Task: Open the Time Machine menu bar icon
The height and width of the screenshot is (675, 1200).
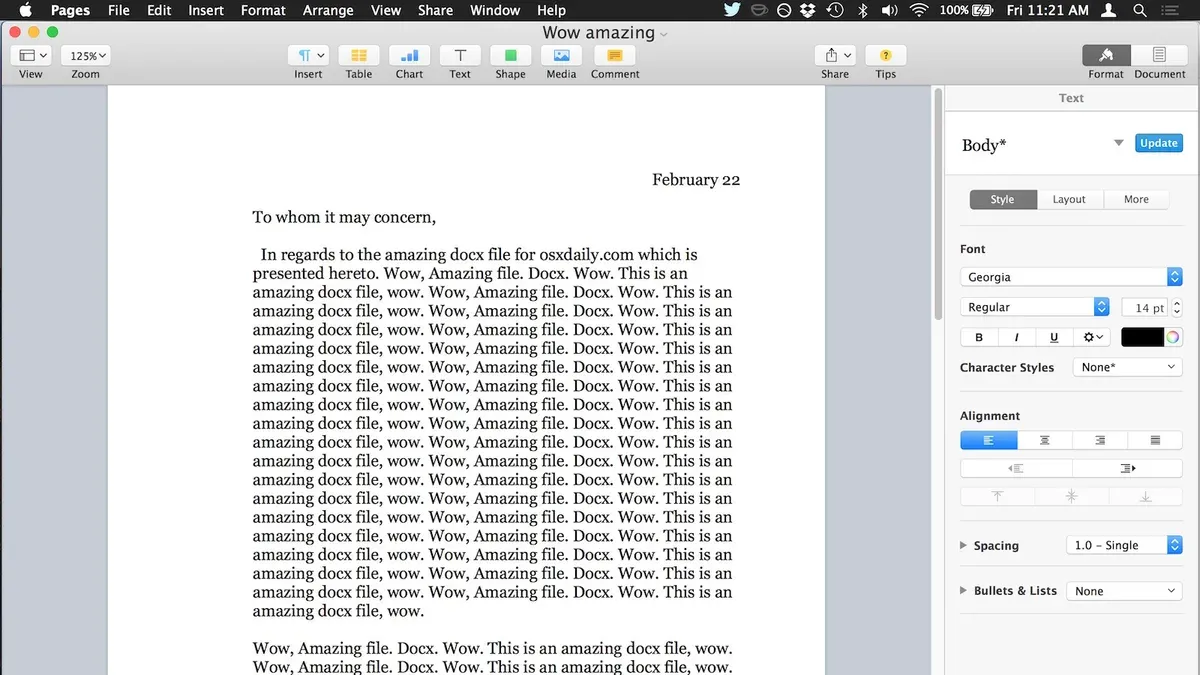Action: [835, 10]
